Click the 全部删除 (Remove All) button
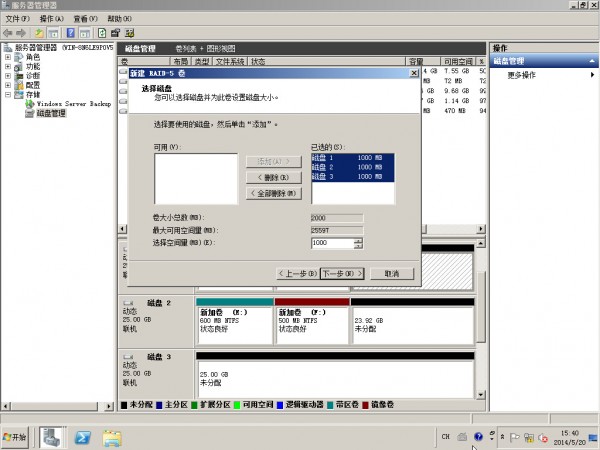Viewport: 600px width, 450px height. 272,193
